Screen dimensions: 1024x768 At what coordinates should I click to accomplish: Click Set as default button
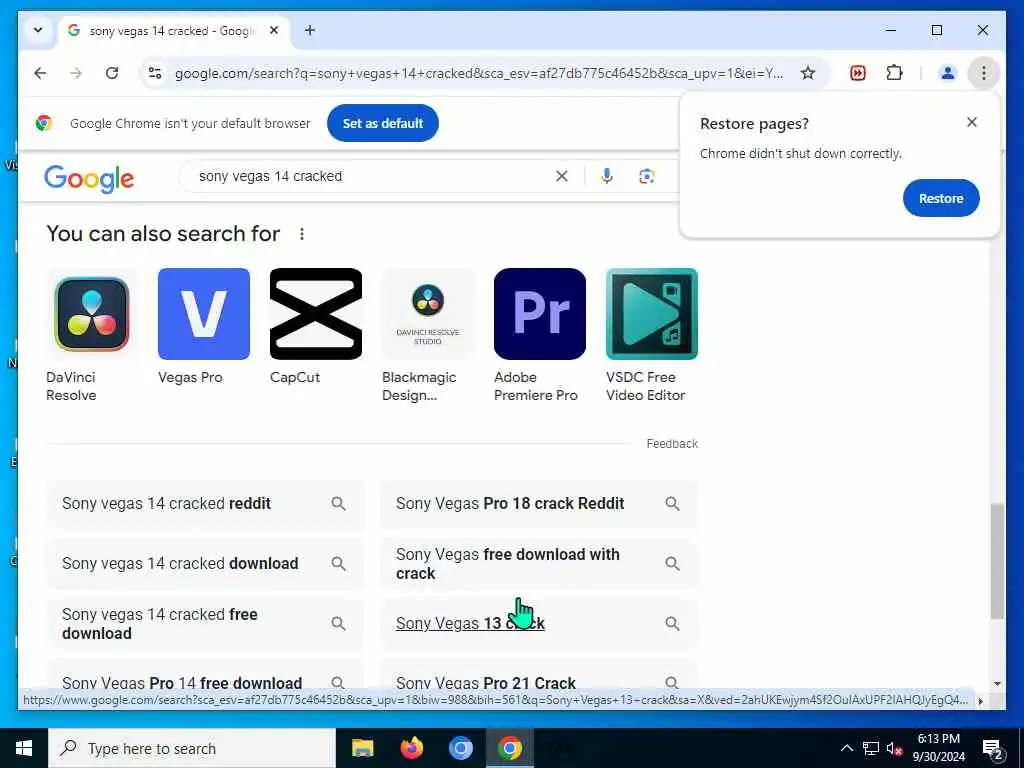coord(383,123)
